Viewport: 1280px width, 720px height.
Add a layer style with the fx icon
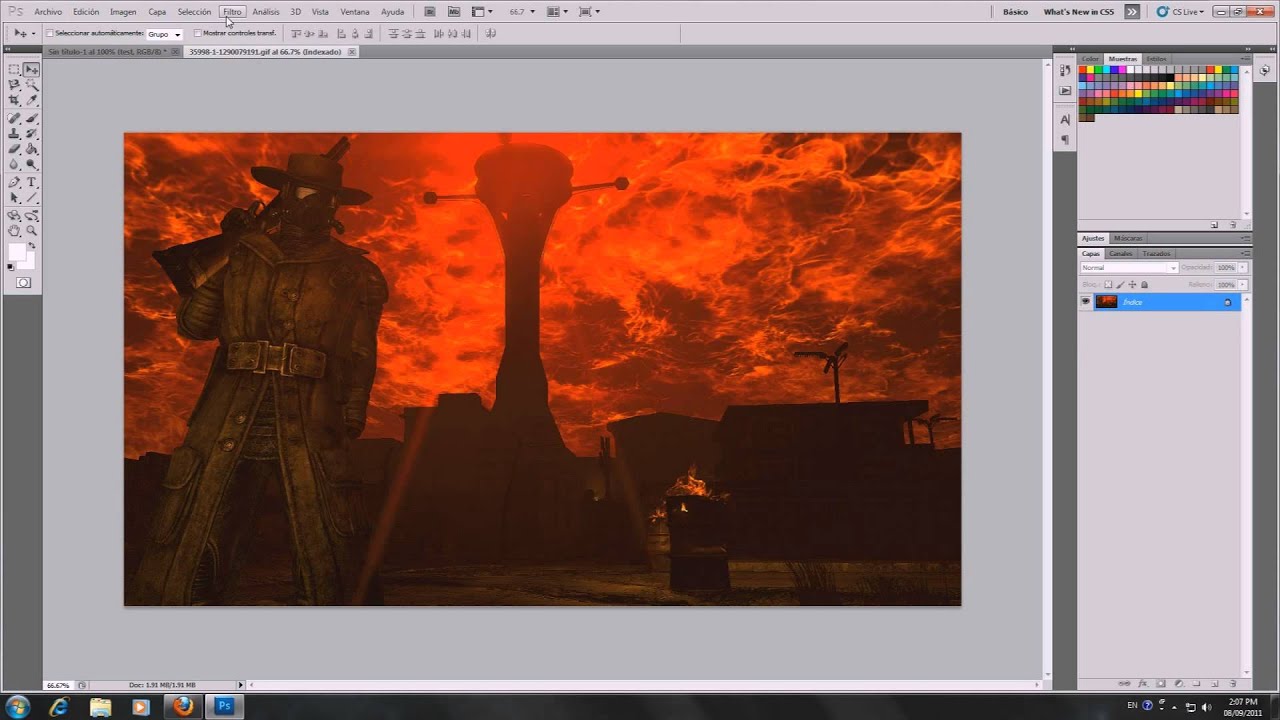(x=1145, y=684)
